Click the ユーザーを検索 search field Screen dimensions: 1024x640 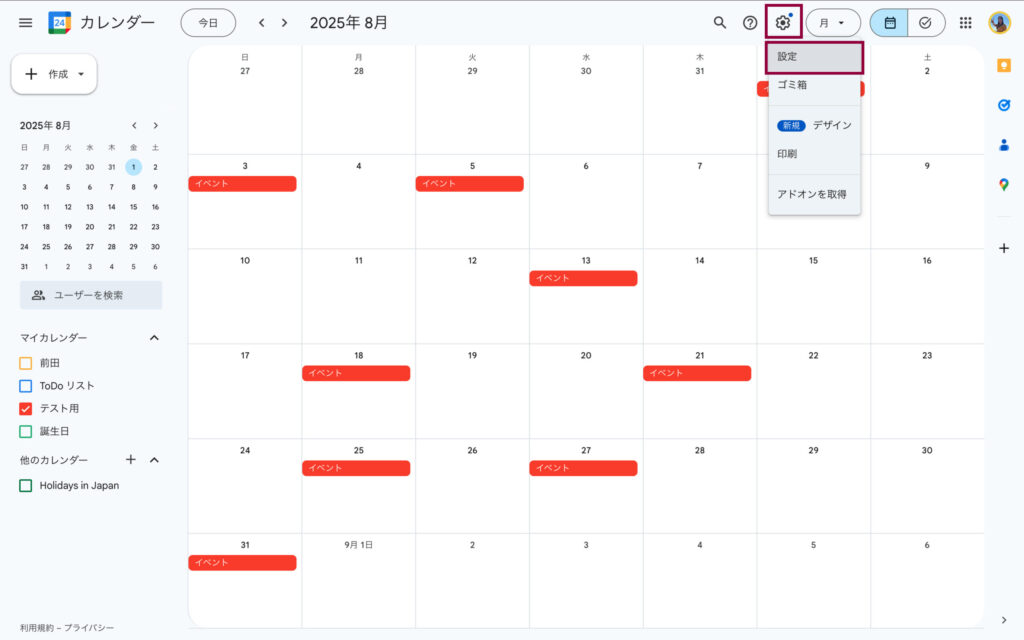pos(91,295)
